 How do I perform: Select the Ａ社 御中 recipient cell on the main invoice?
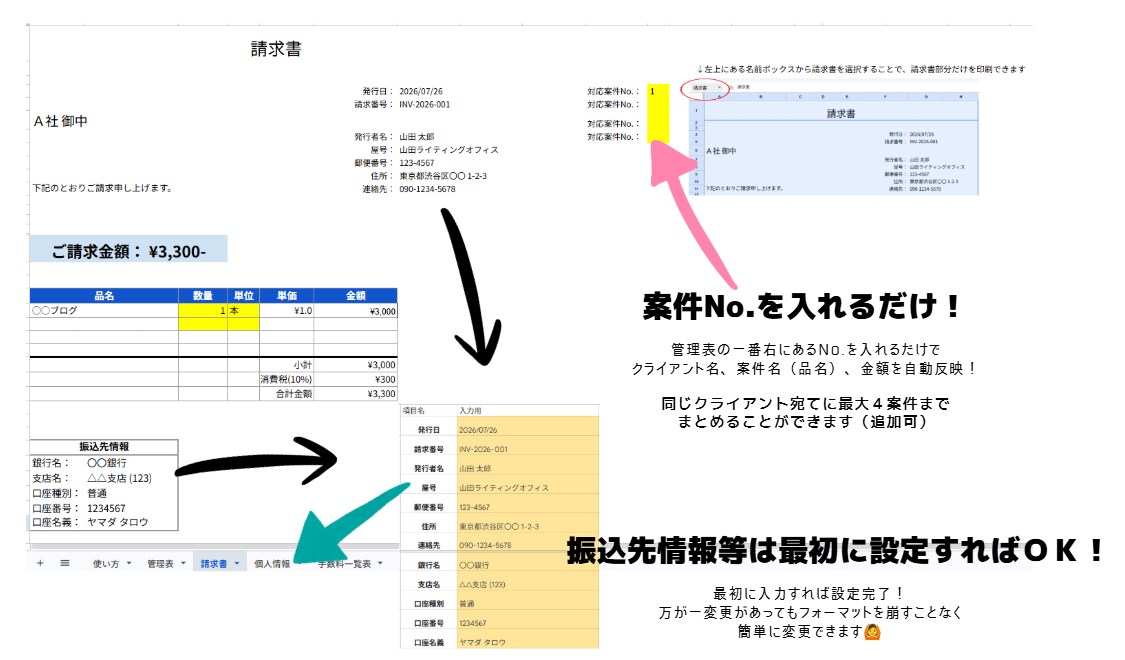point(61,121)
